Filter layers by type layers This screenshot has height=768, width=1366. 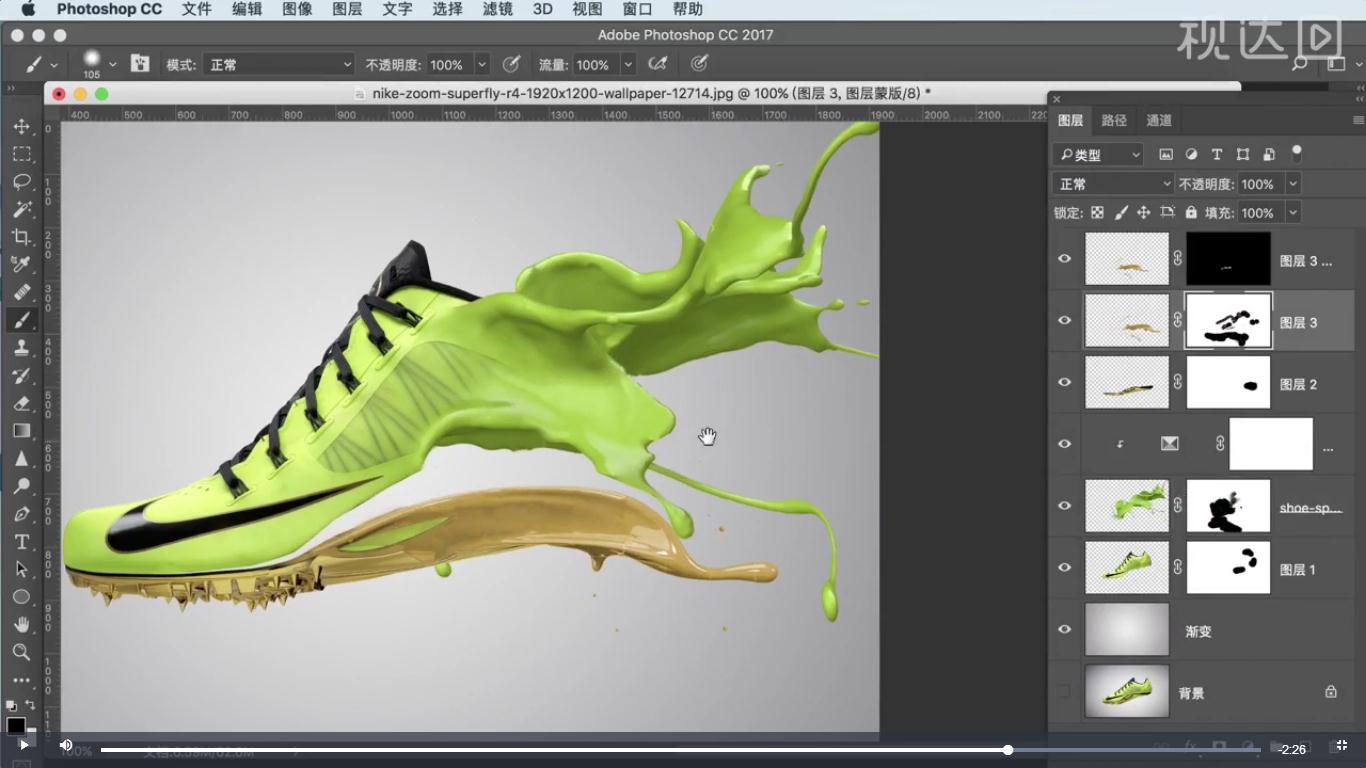point(1217,155)
